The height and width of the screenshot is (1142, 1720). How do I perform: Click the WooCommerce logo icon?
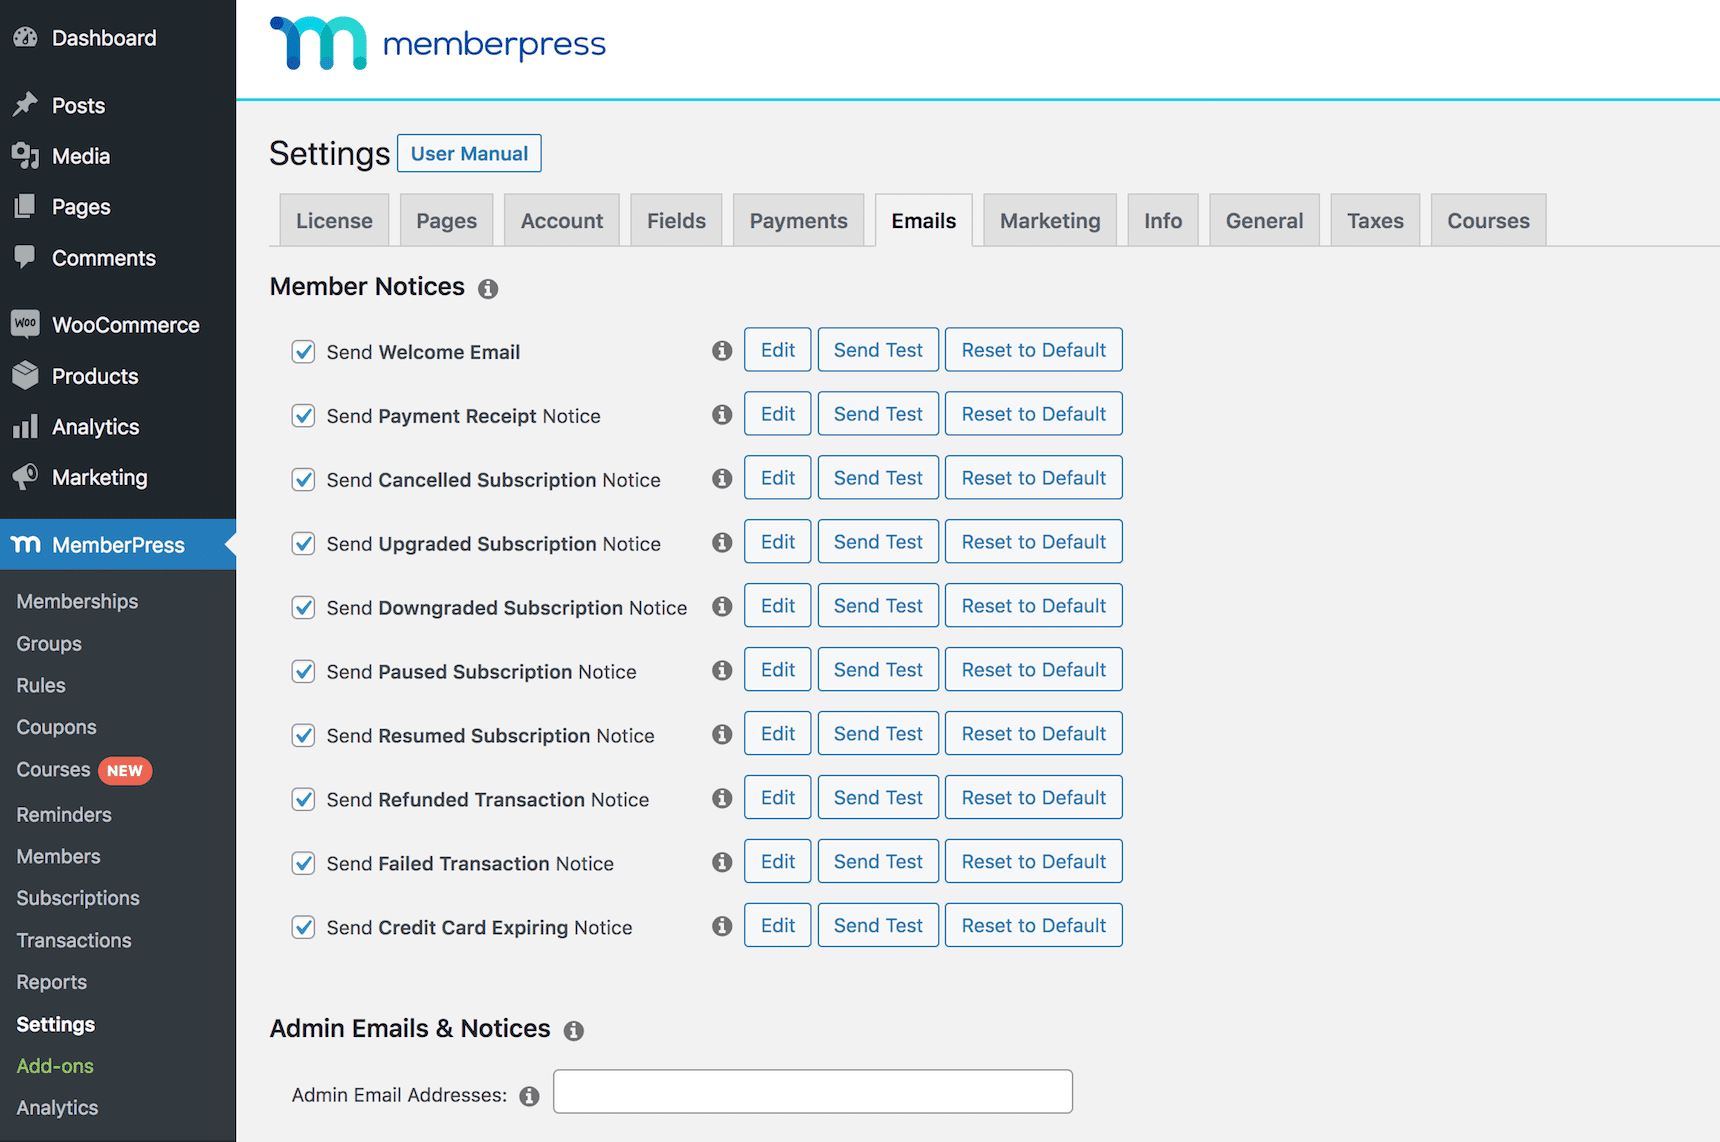coord(25,324)
